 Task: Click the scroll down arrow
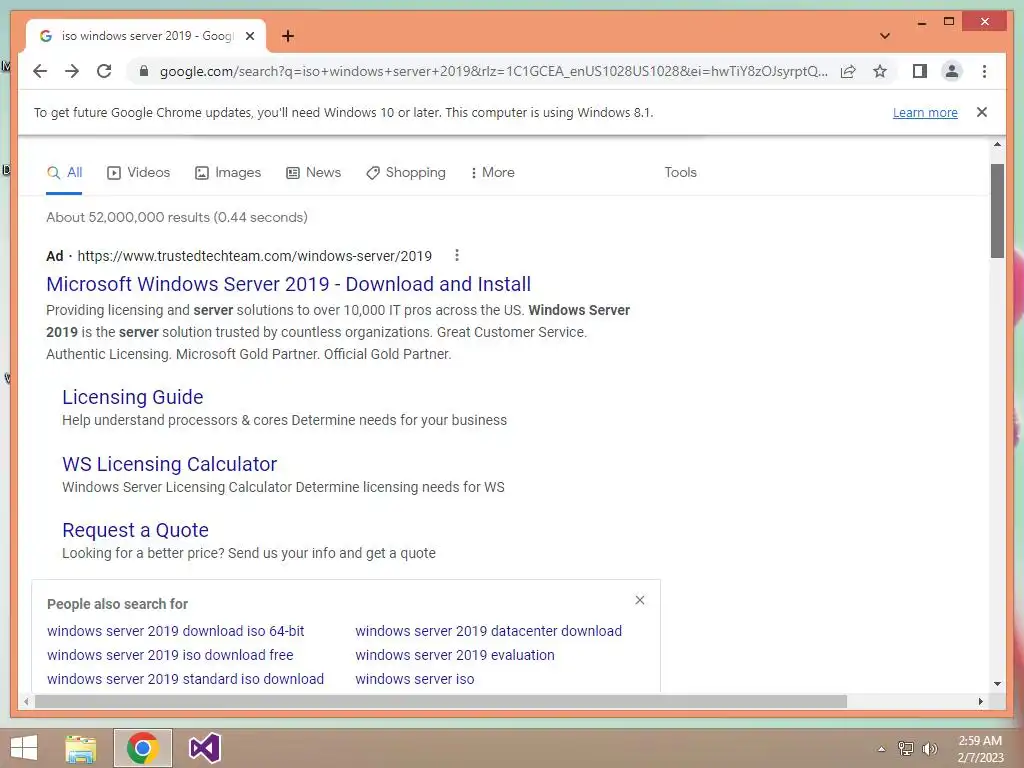tap(997, 684)
